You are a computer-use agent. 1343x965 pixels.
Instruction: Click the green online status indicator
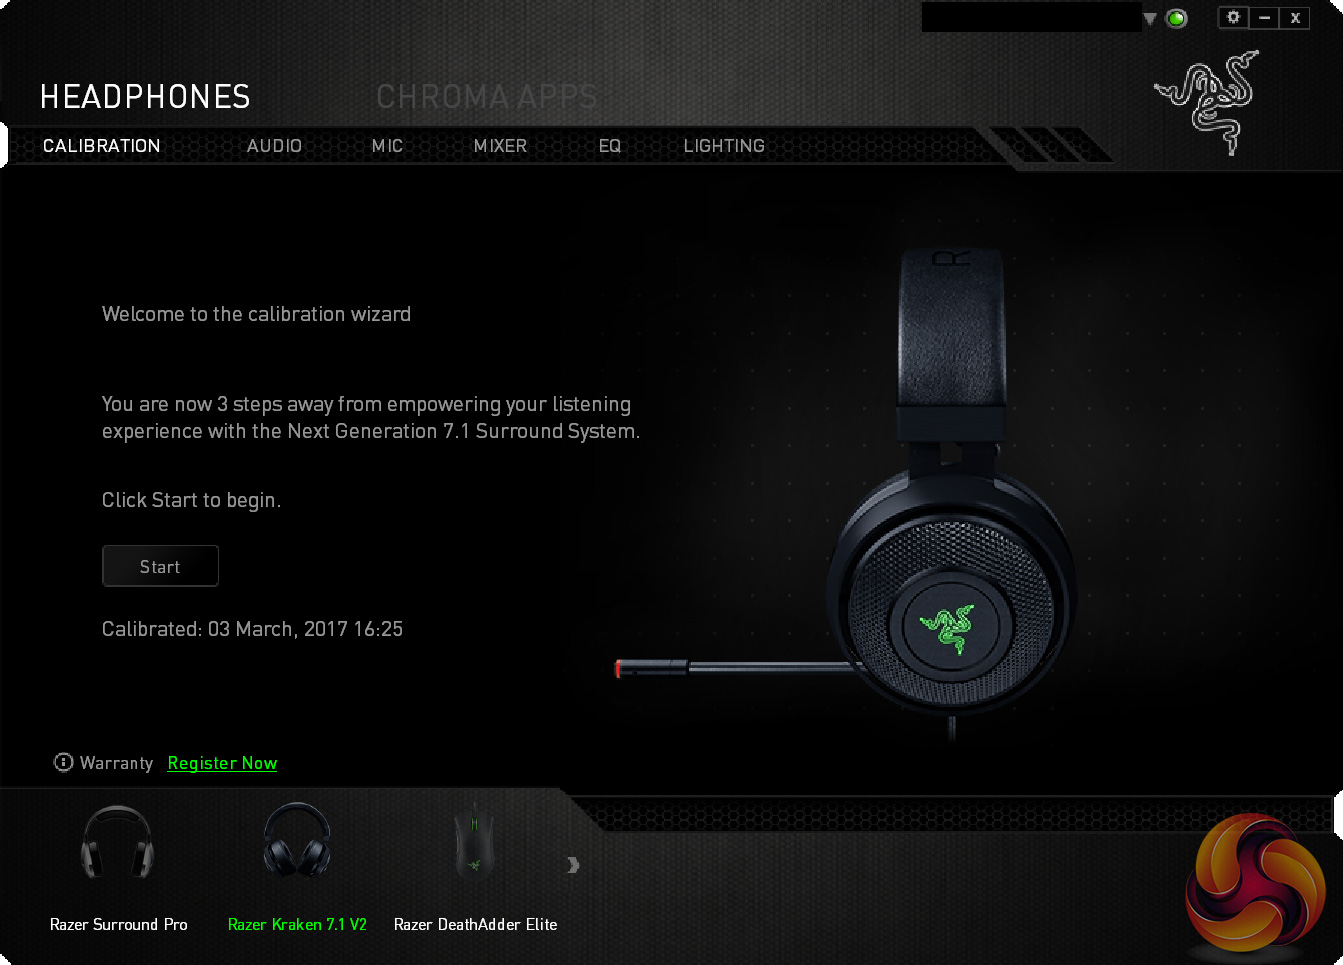[x=1177, y=18]
